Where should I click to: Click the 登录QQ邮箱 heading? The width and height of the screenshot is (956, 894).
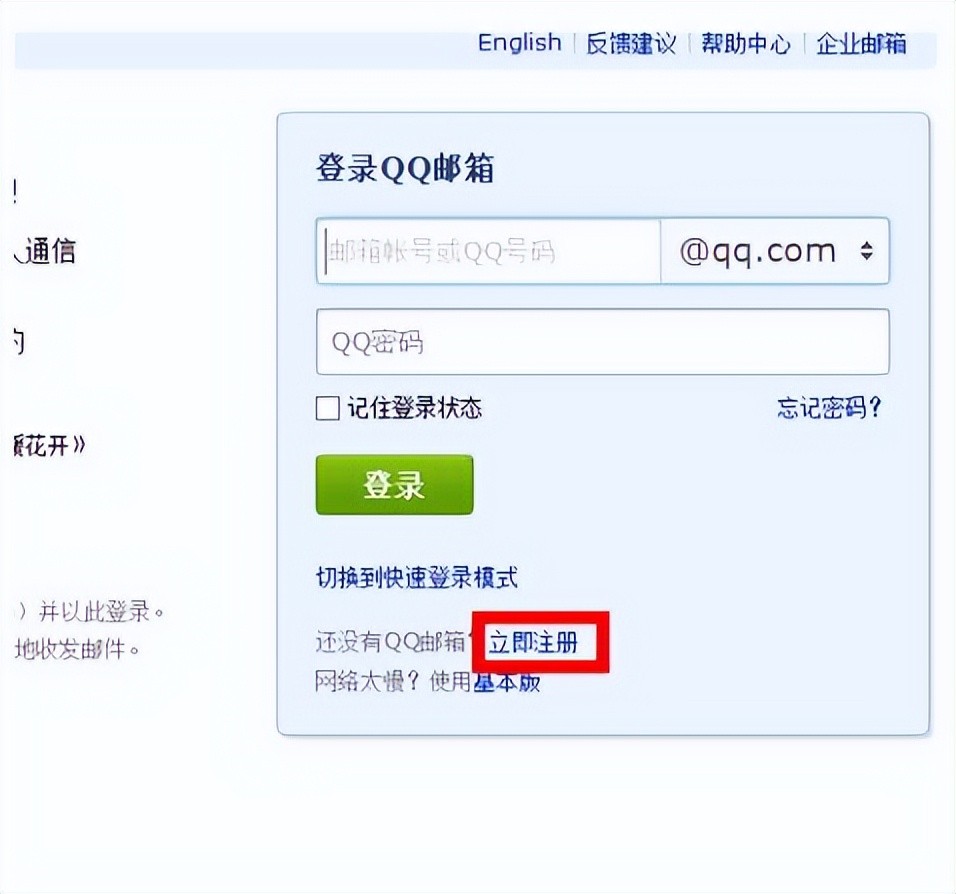(405, 169)
